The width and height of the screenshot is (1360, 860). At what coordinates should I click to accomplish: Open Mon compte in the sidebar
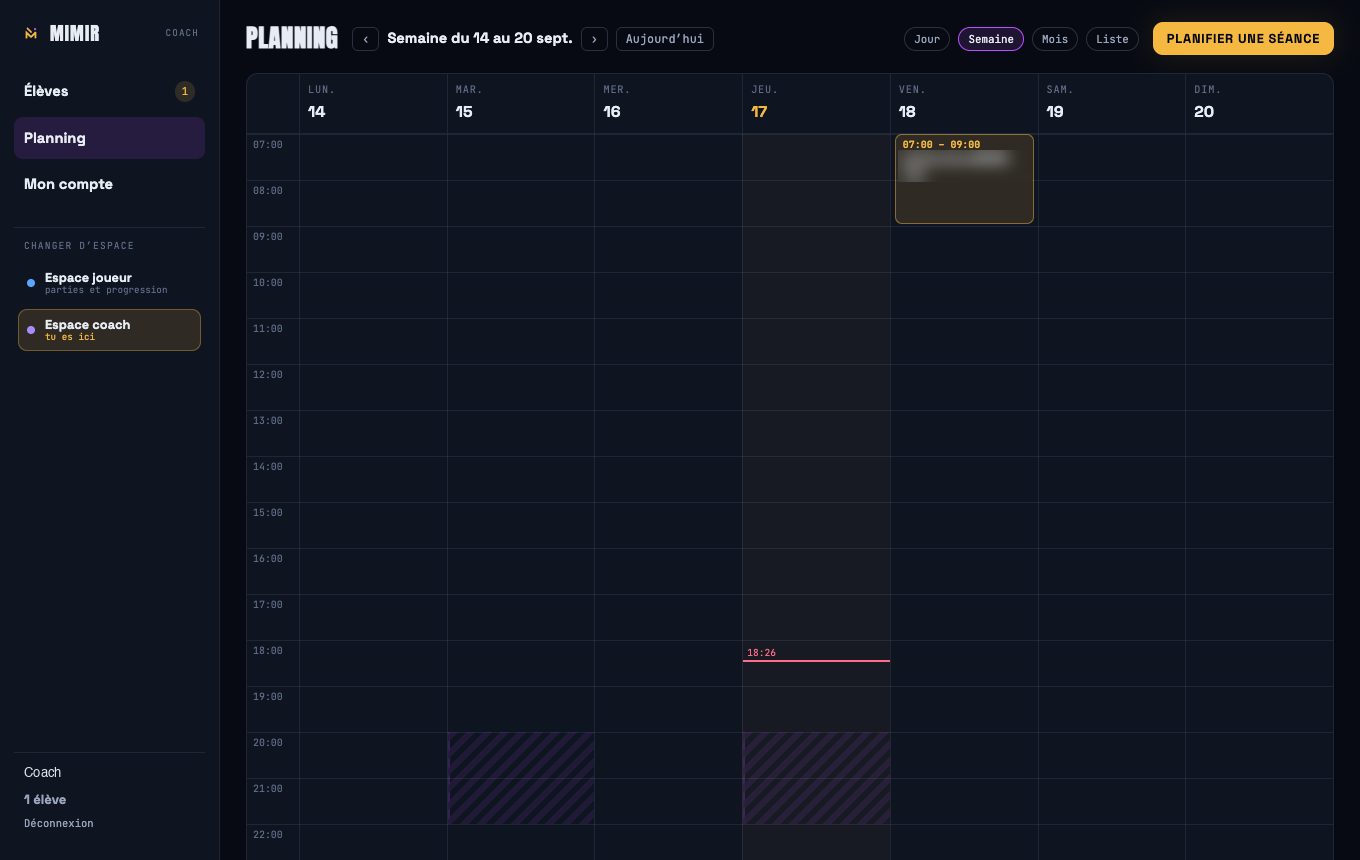coord(109,184)
